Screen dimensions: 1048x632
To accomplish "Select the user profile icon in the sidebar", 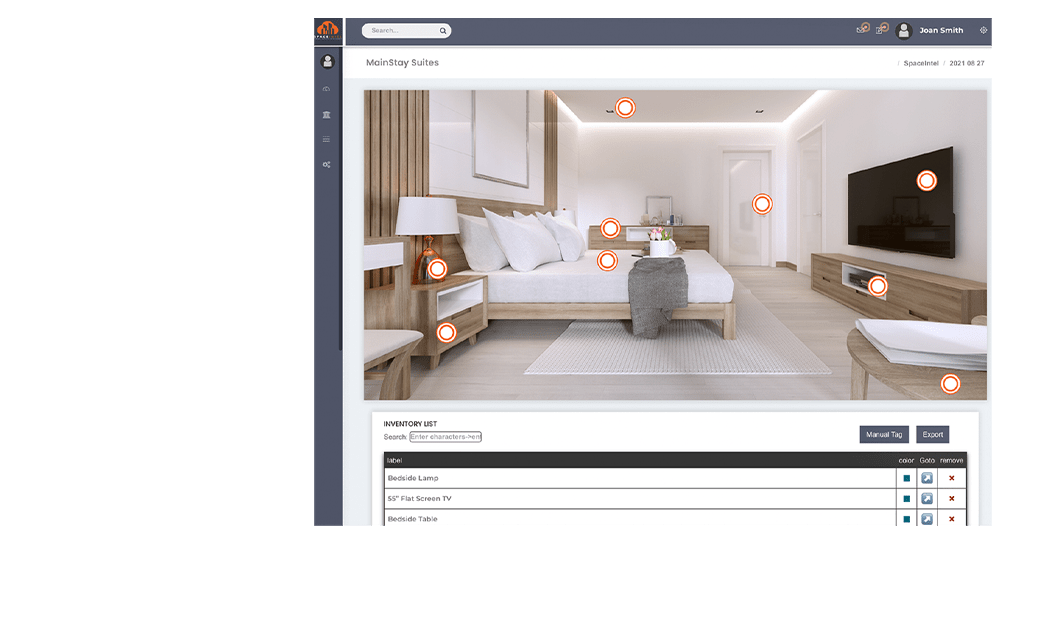I will 326,61.
